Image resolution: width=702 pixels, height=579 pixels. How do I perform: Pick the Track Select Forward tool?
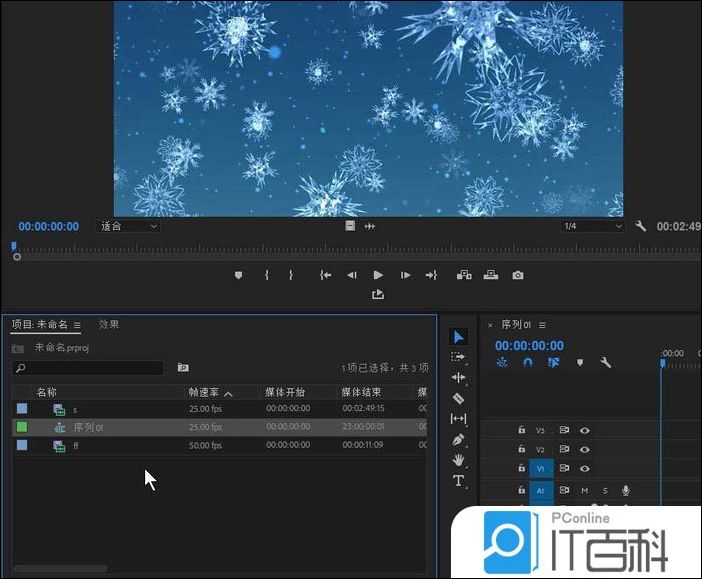(458, 357)
